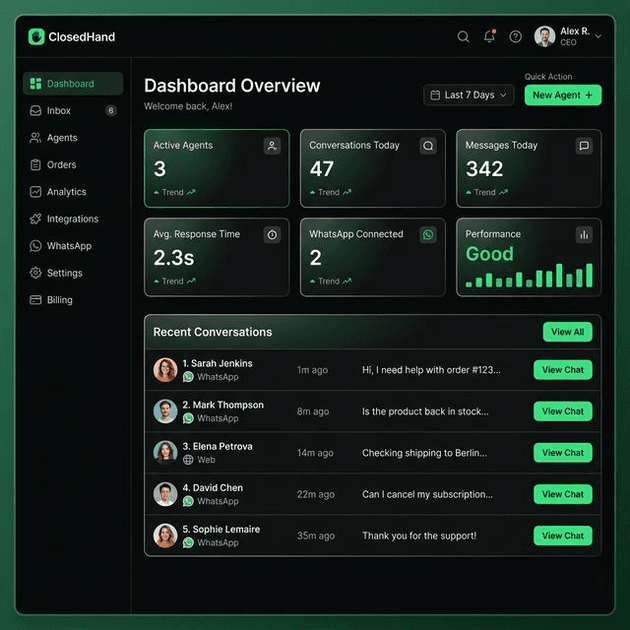Click the '35m ago' timestamp
This screenshot has height=630, width=630.
pyautogui.click(x=316, y=536)
